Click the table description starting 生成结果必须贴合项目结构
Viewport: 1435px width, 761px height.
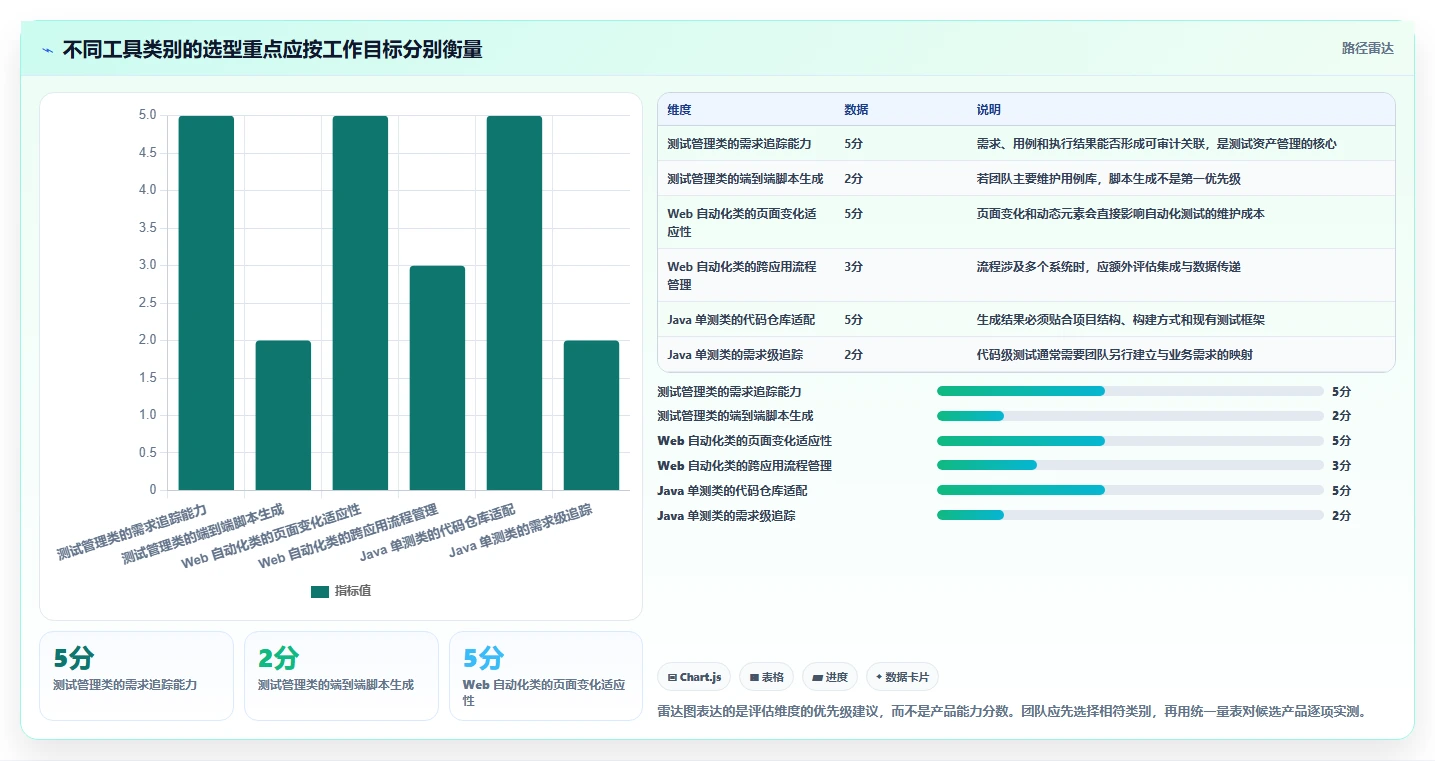1121,320
